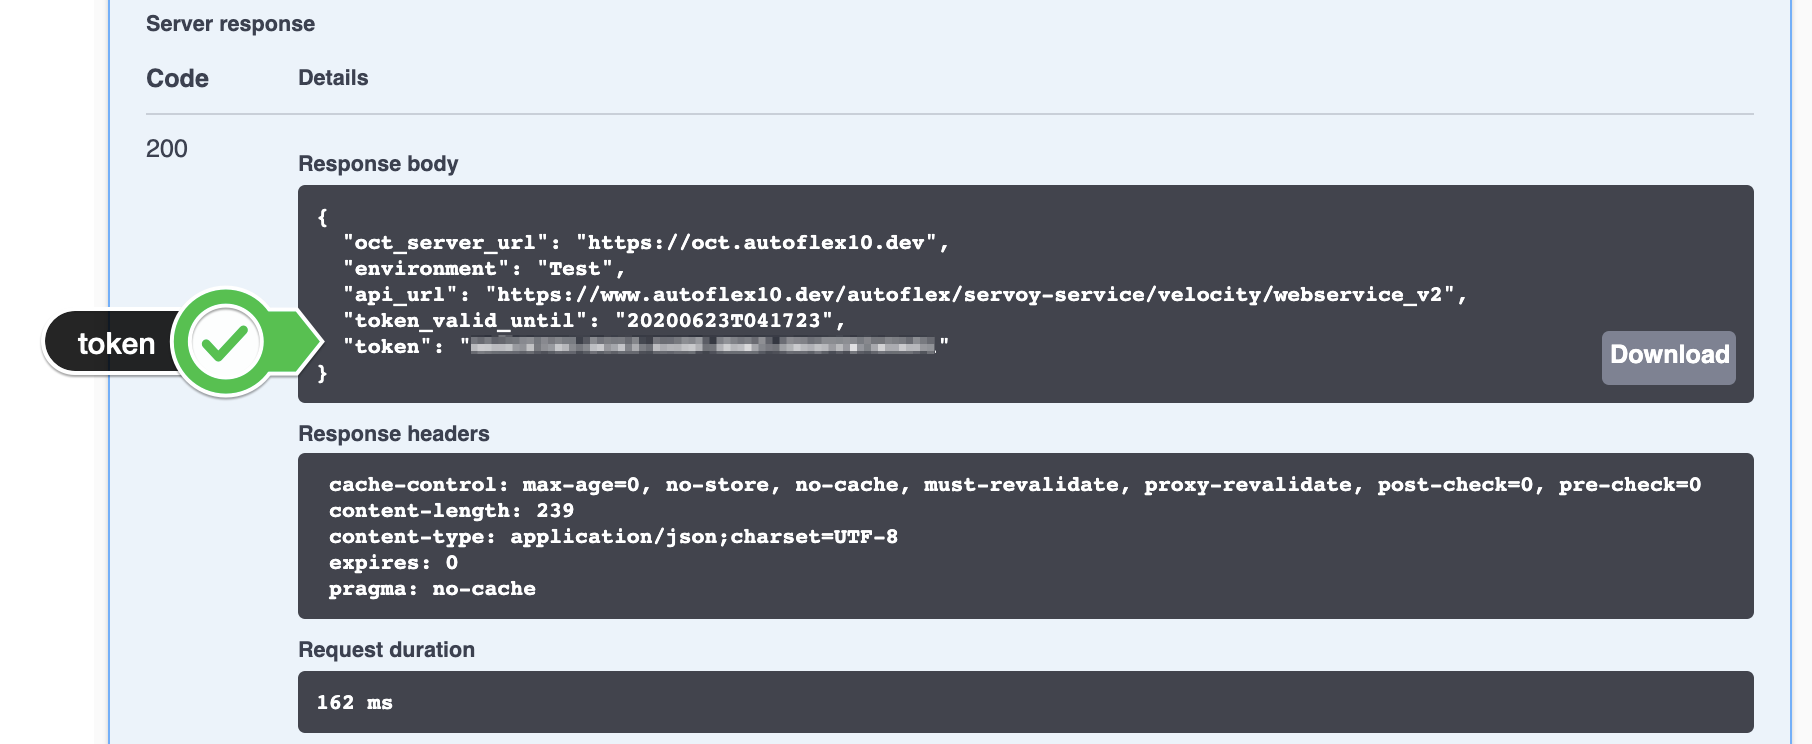Click the content-length: 239 line
This screenshot has width=1812, height=744.
click(451, 510)
